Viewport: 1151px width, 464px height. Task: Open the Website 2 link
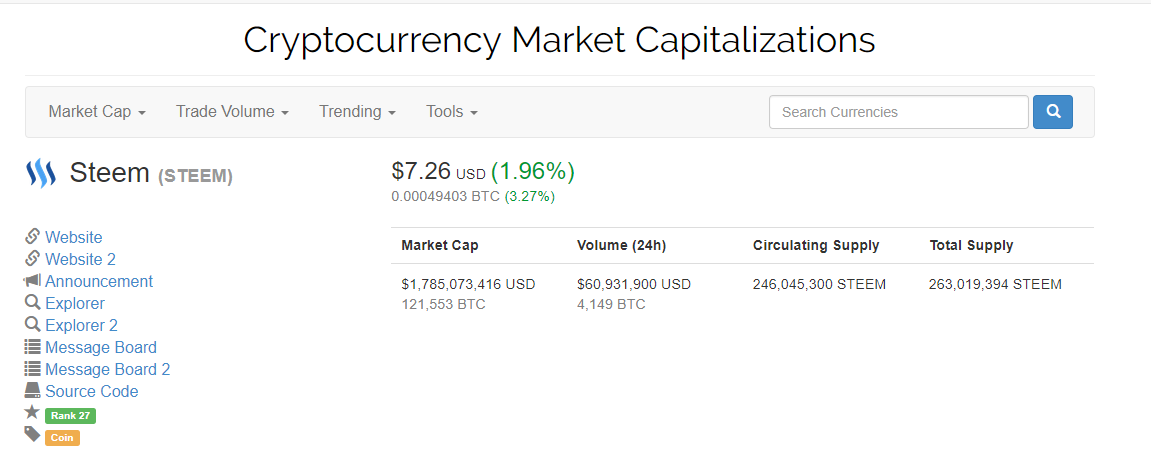click(x=80, y=259)
